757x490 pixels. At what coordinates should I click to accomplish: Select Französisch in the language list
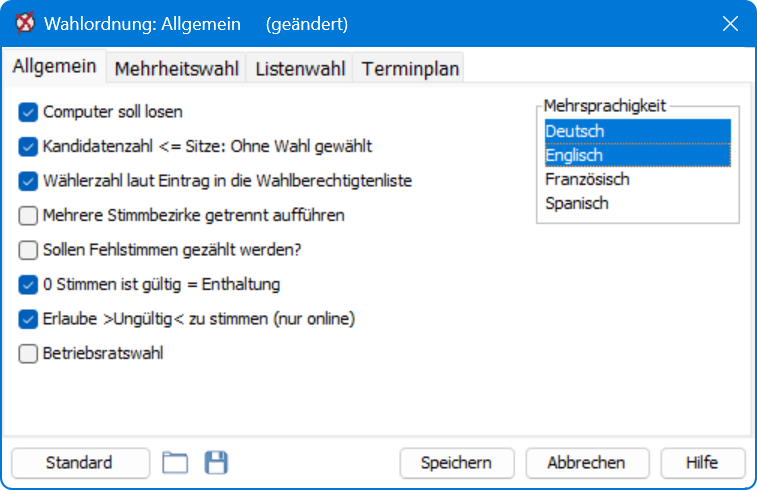click(637, 179)
